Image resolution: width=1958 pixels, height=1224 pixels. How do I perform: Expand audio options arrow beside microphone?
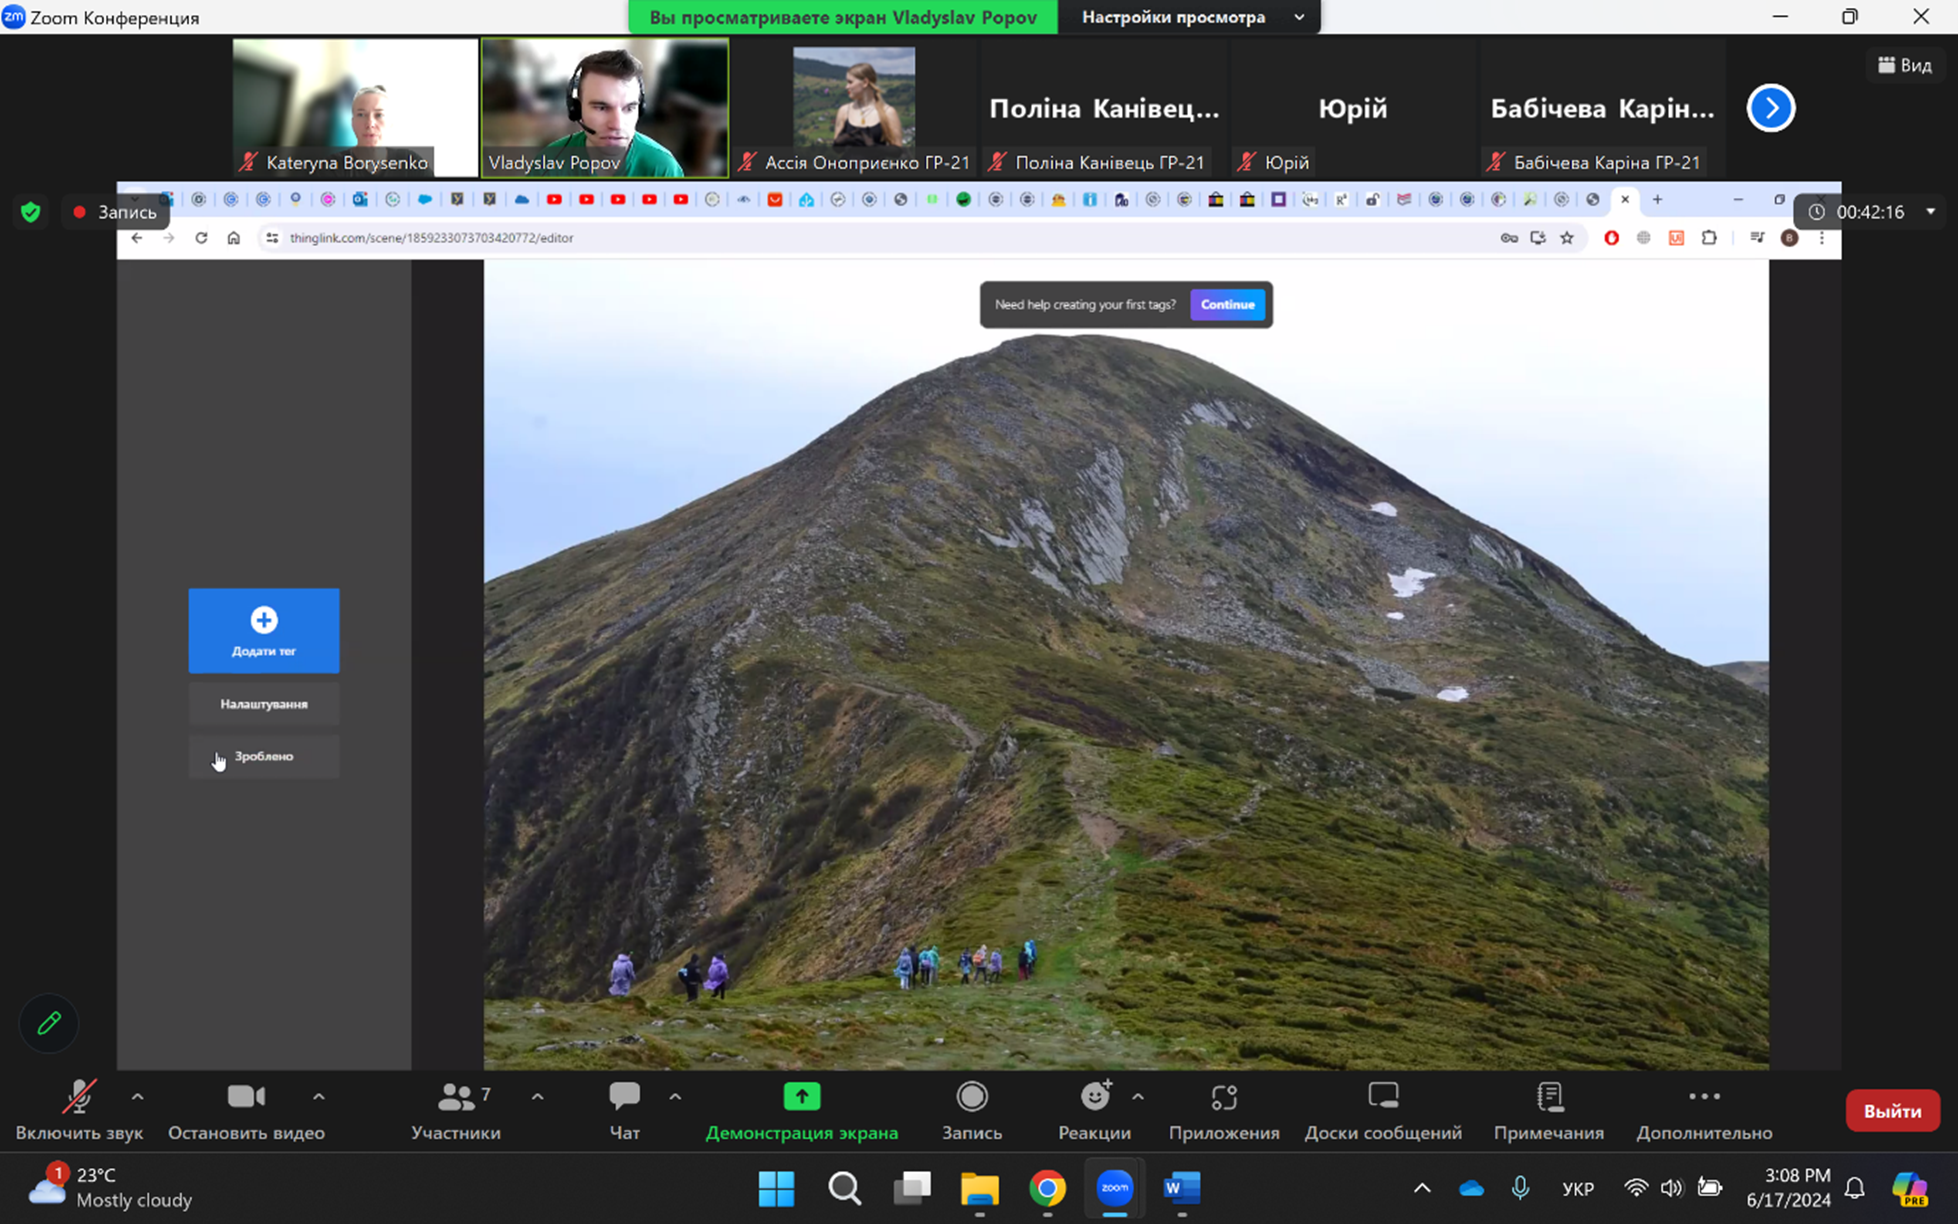click(x=138, y=1097)
